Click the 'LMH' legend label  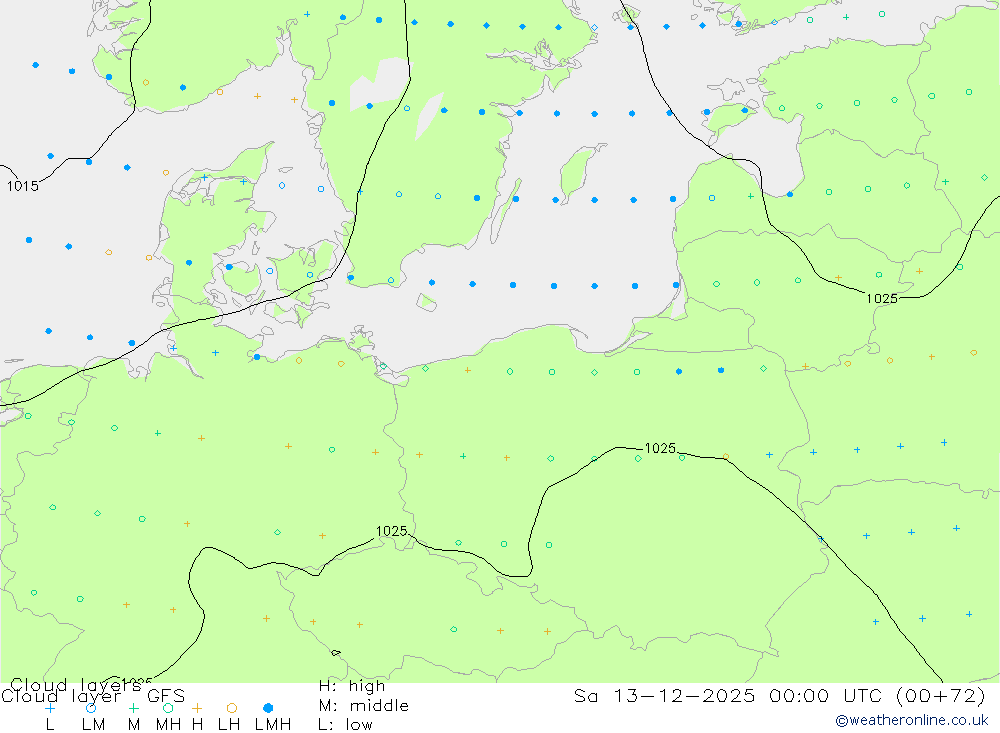273,725
